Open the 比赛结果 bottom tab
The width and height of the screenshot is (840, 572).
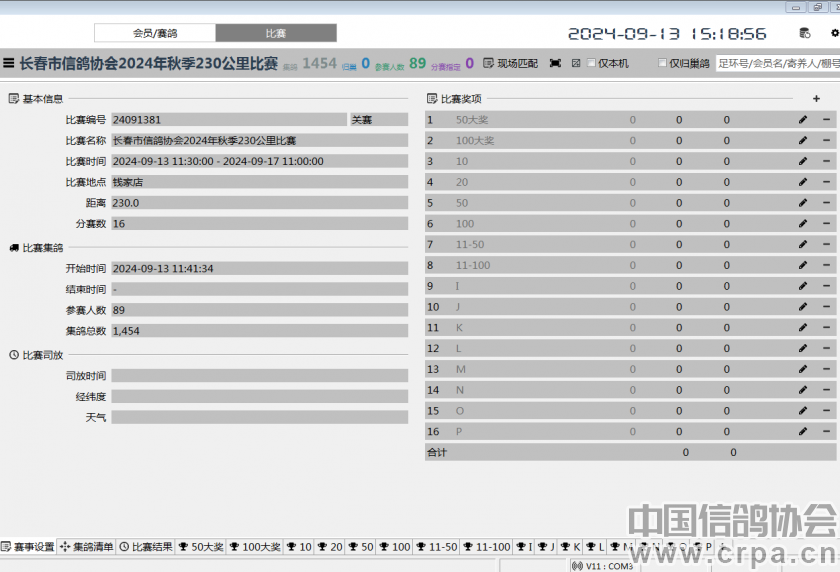[x=146, y=547]
